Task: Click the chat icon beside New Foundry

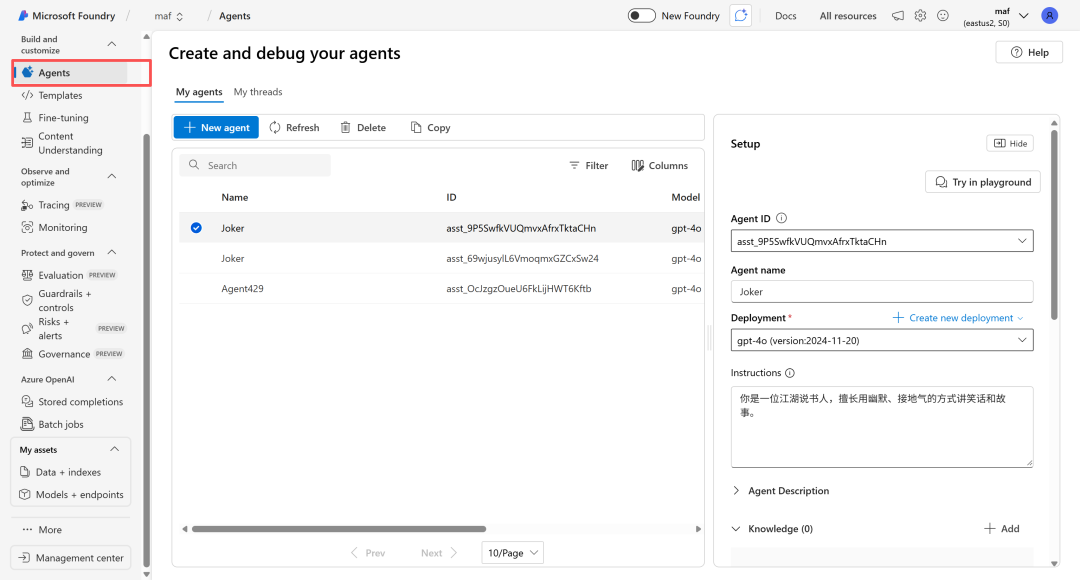Action: click(x=740, y=15)
